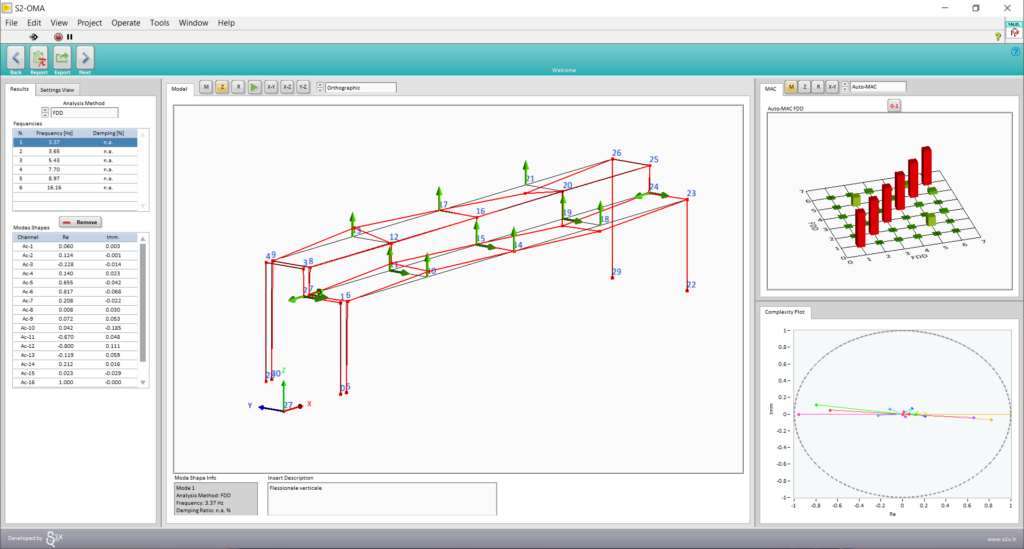Toggle the Z button in MAC panel
Viewport: 1024px width, 549px height.
point(805,87)
